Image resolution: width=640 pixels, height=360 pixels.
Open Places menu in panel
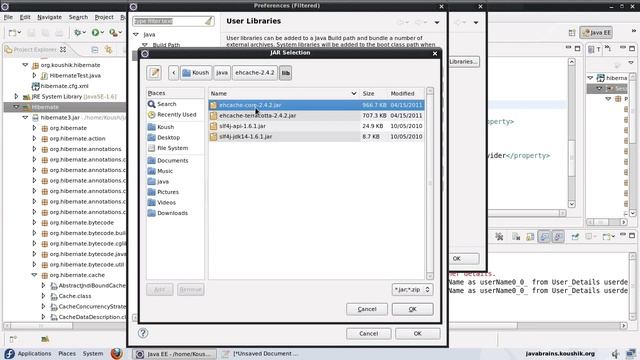click(x=67, y=353)
